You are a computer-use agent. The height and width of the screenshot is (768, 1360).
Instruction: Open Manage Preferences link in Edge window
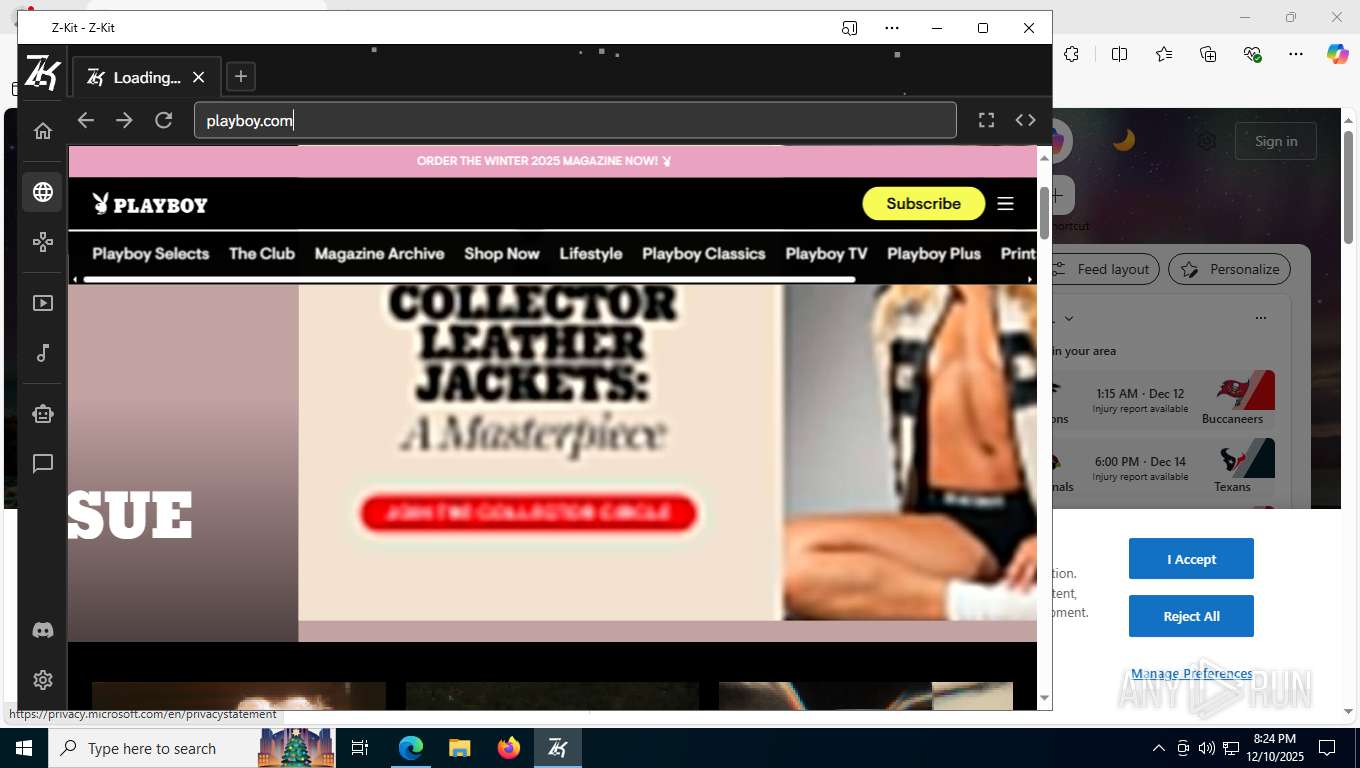click(1191, 674)
